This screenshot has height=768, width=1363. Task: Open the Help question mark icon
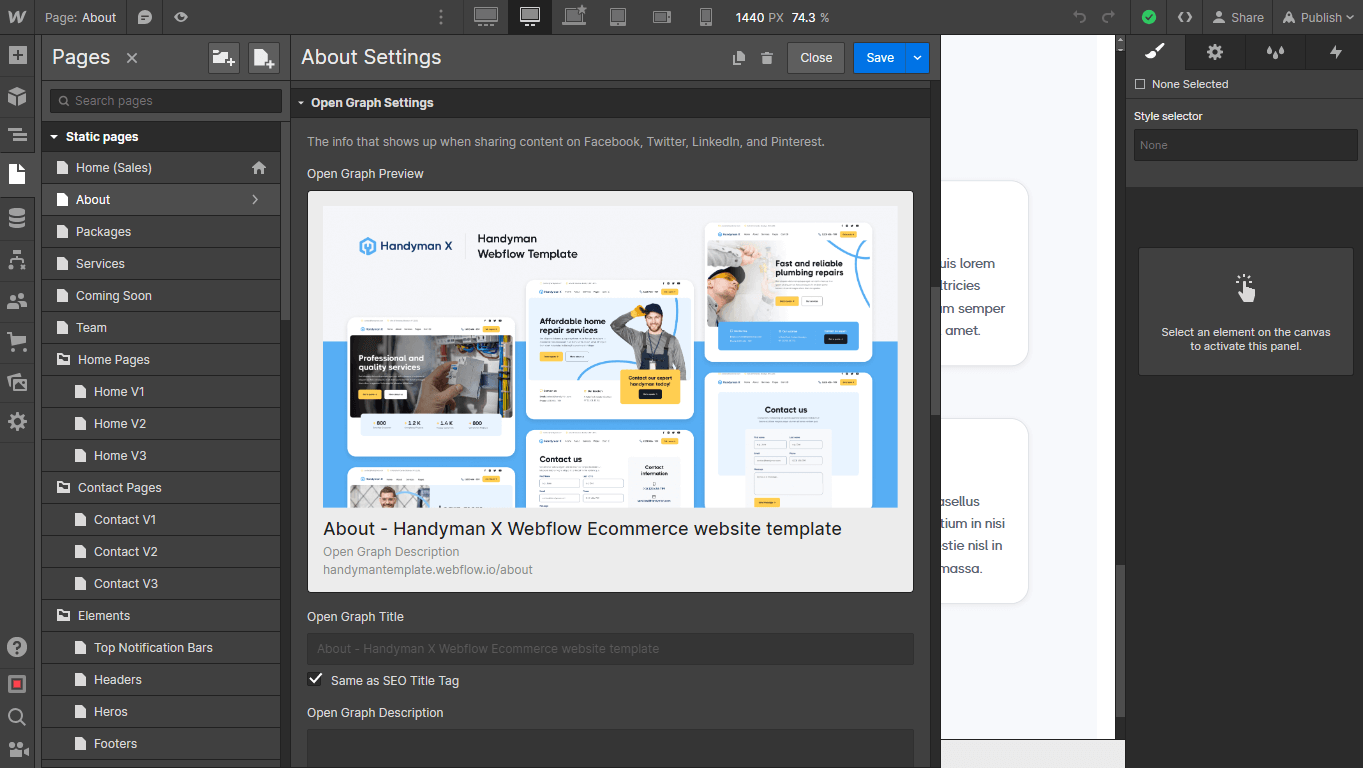point(17,647)
